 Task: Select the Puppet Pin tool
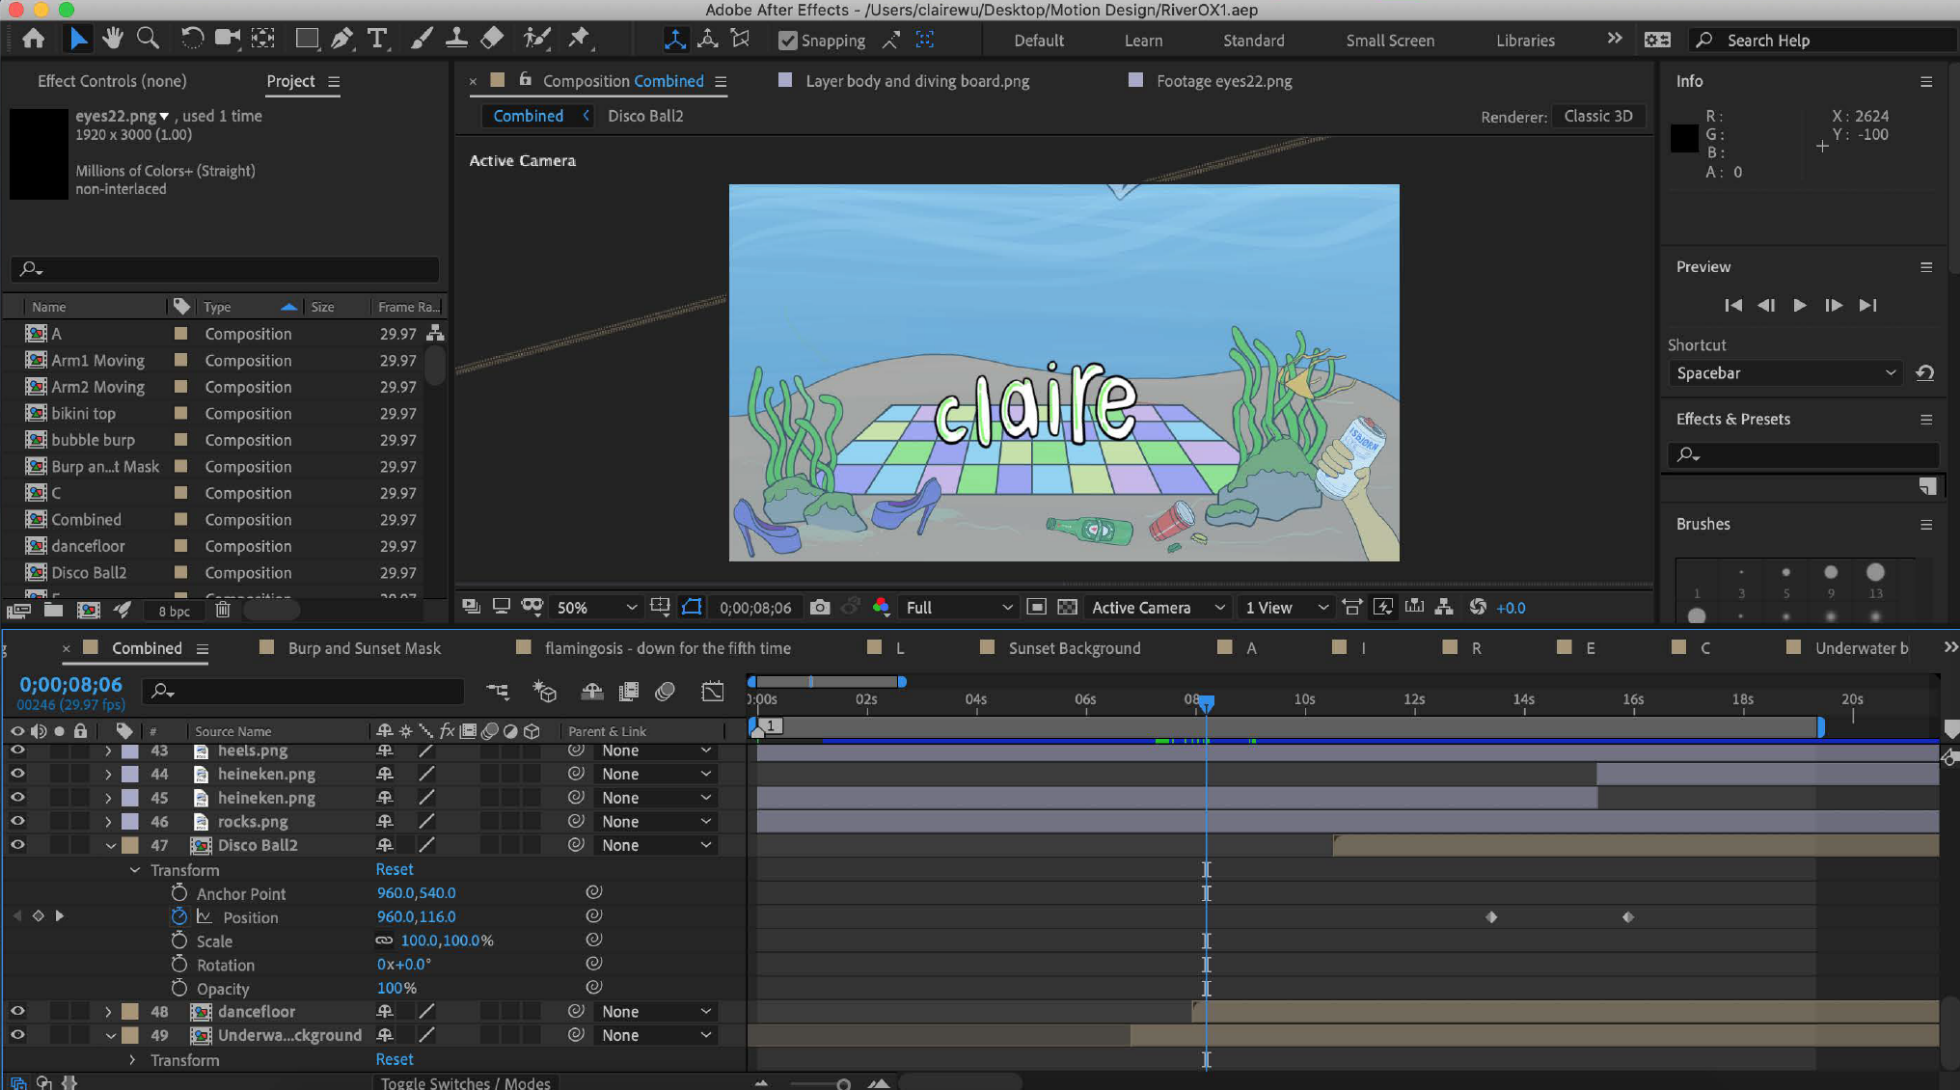tap(579, 39)
